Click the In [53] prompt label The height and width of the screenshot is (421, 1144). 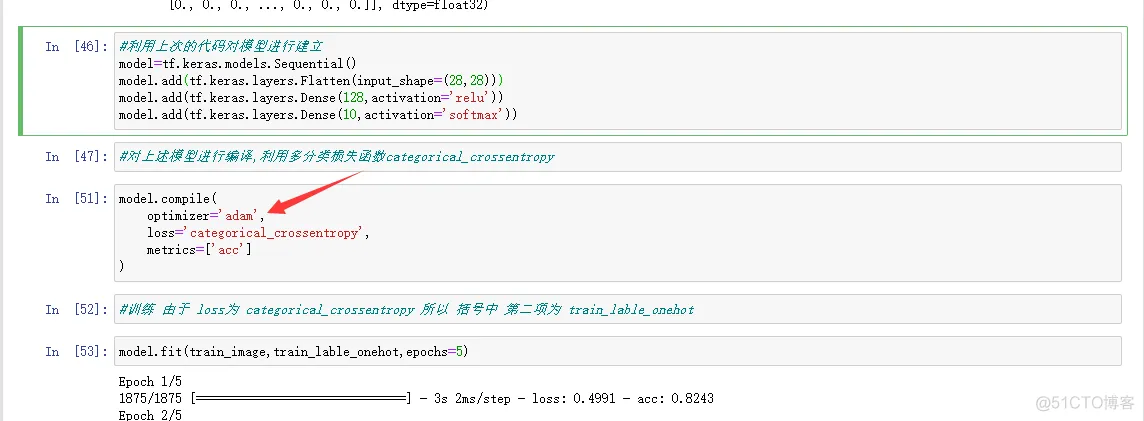[75, 352]
